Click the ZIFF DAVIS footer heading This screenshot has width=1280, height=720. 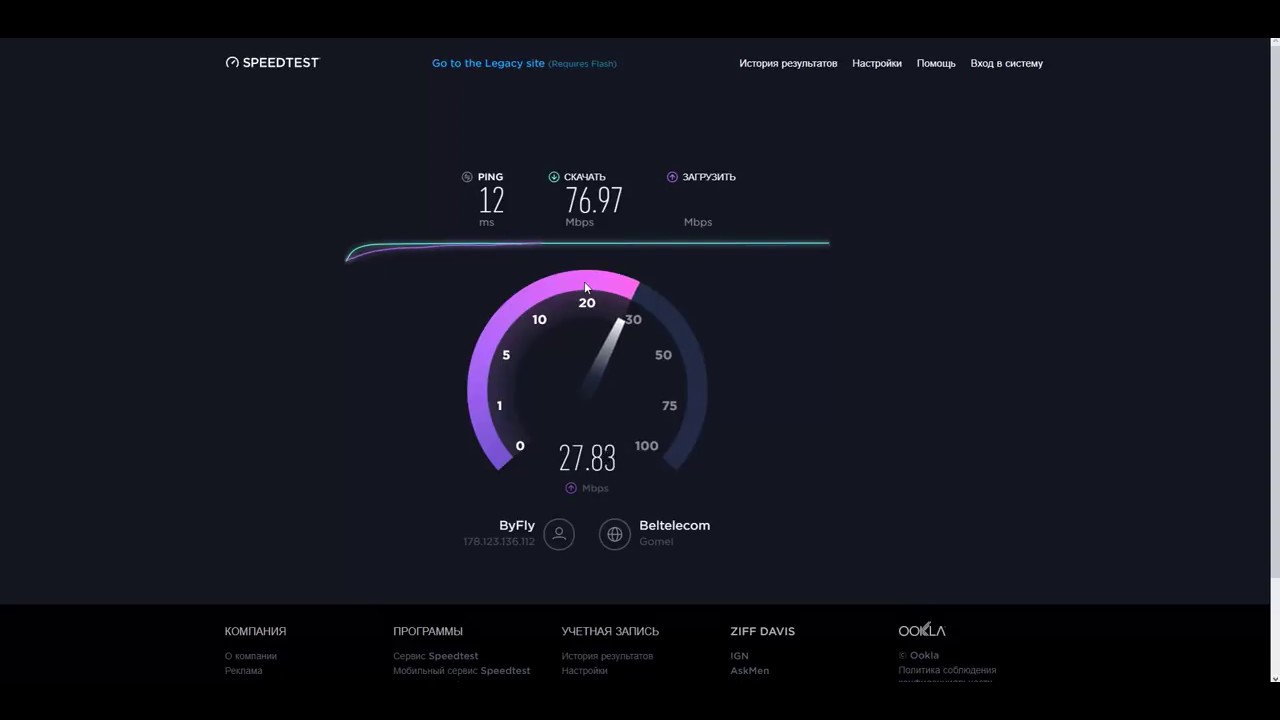point(763,631)
